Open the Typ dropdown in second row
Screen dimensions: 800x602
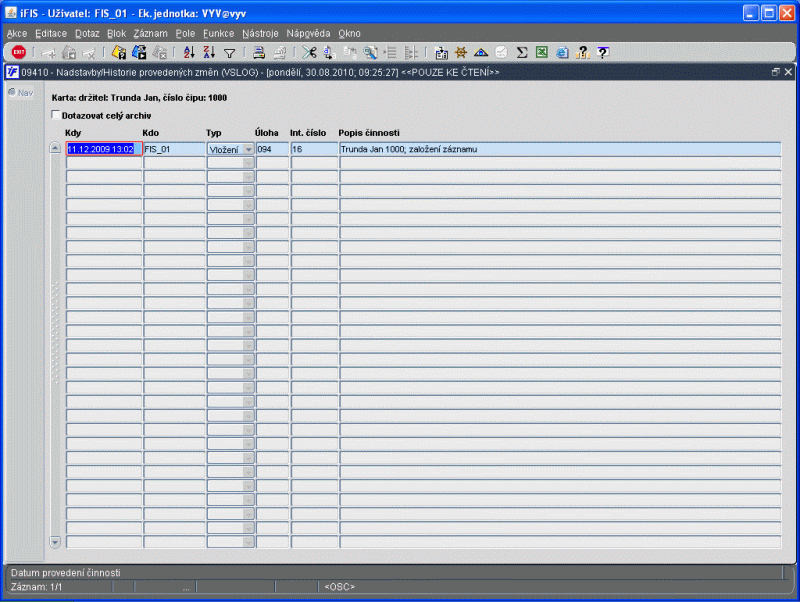(248, 163)
